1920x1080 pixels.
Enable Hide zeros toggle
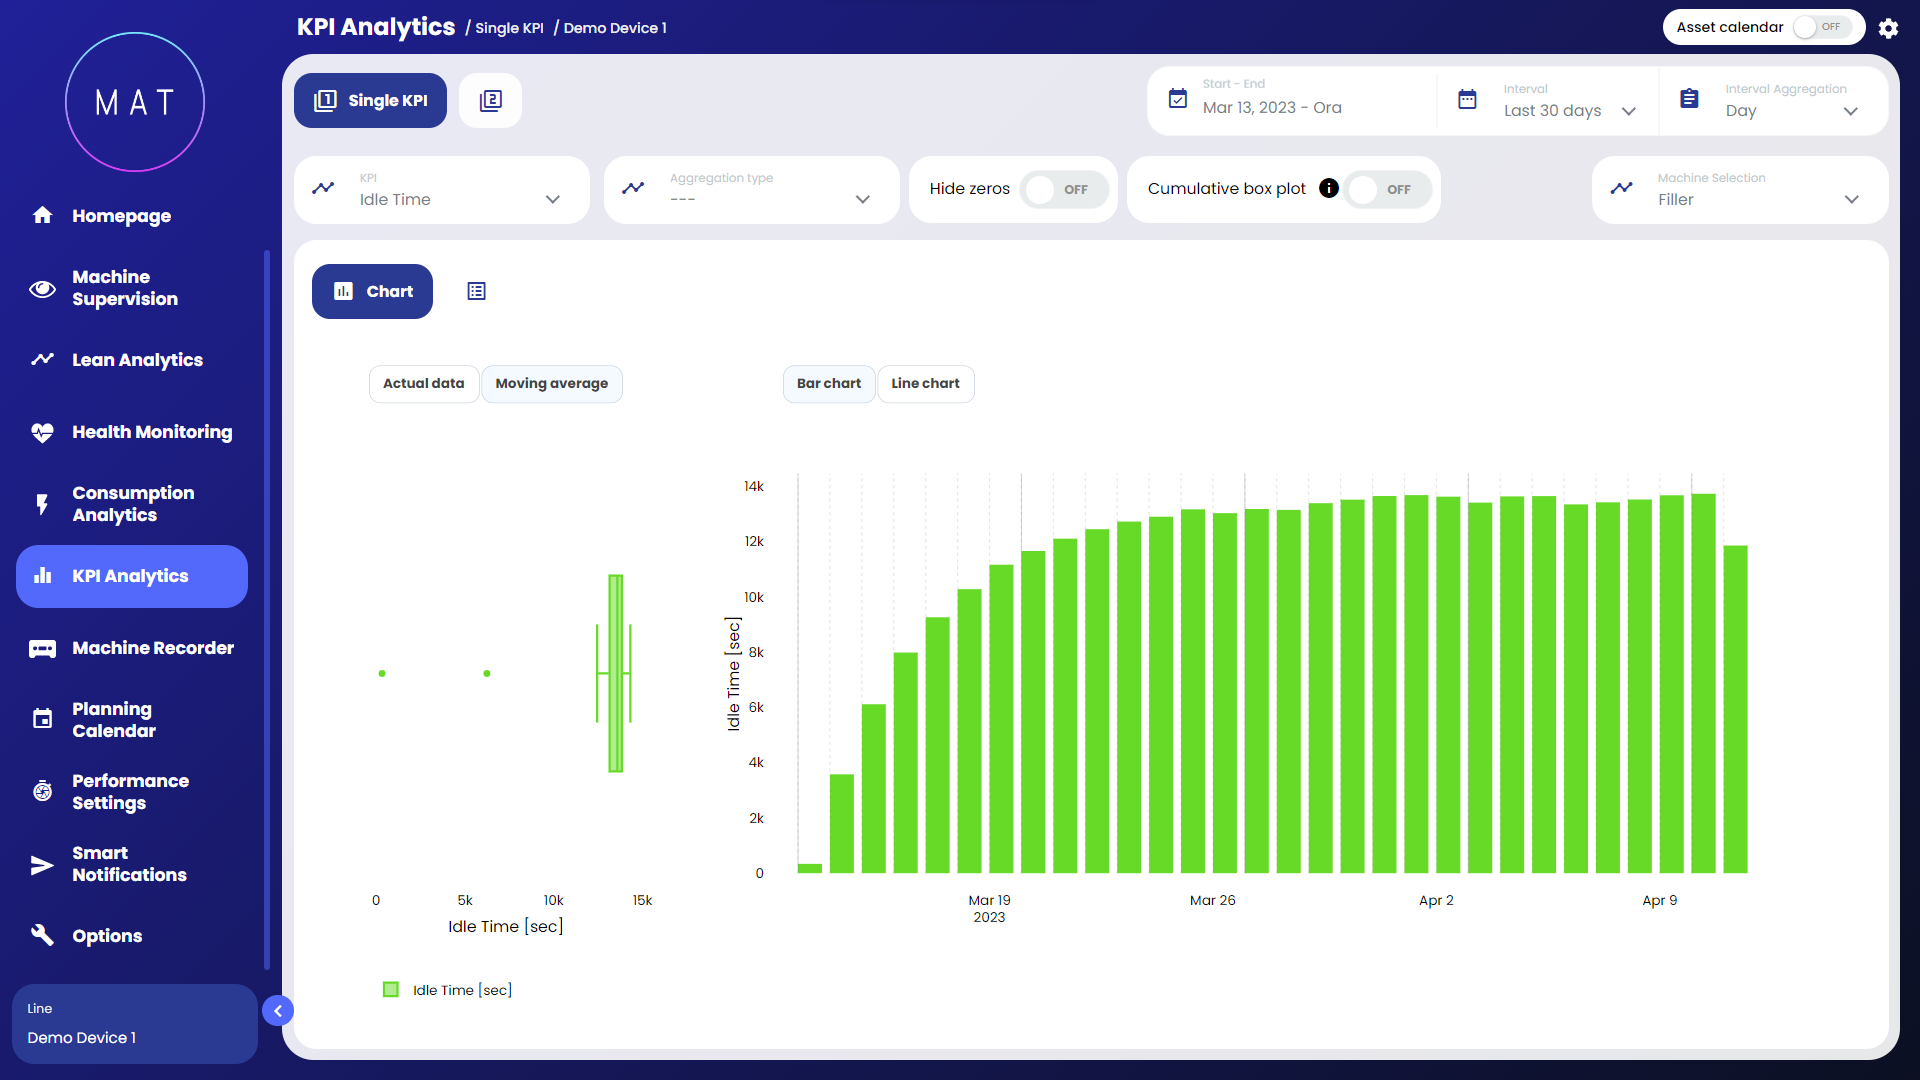point(1063,189)
